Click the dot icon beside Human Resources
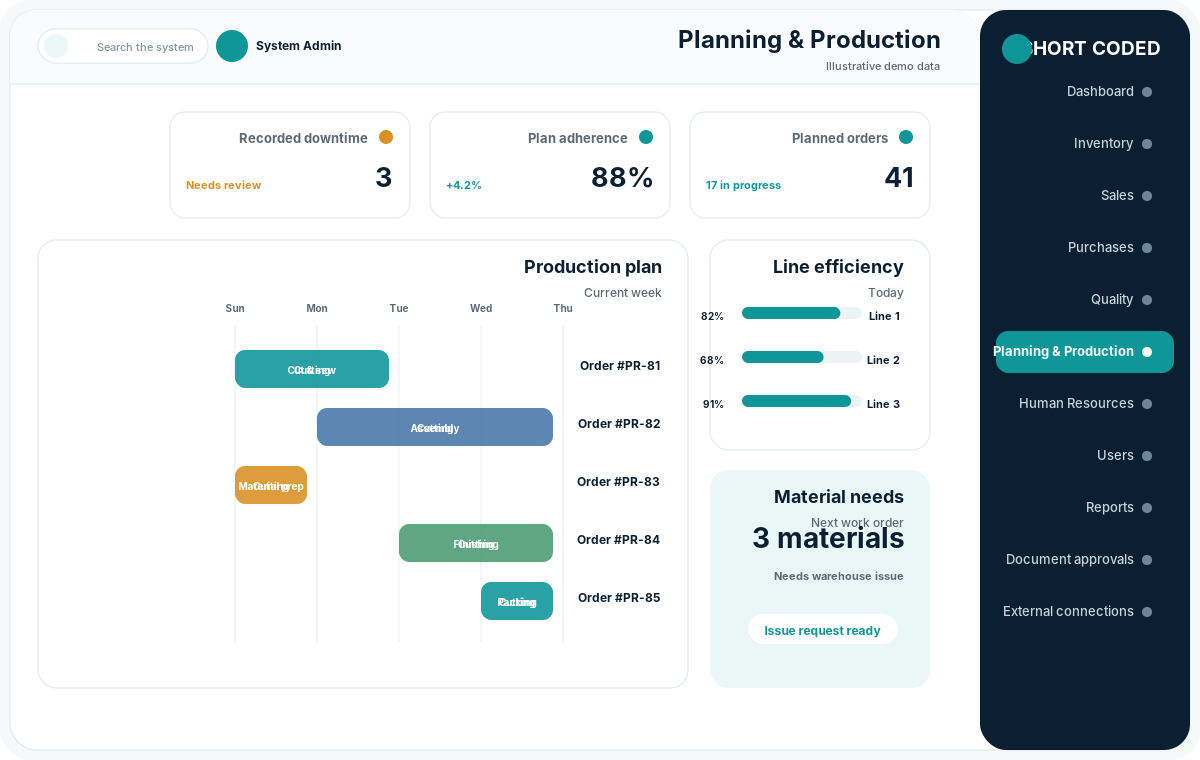The image size is (1200, 760). coord(1147,404)
